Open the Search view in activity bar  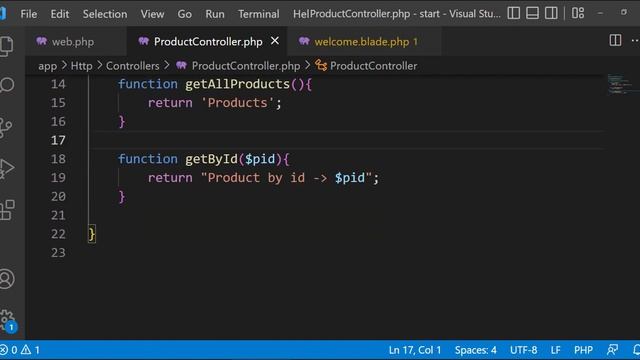[x=6, y=85]
